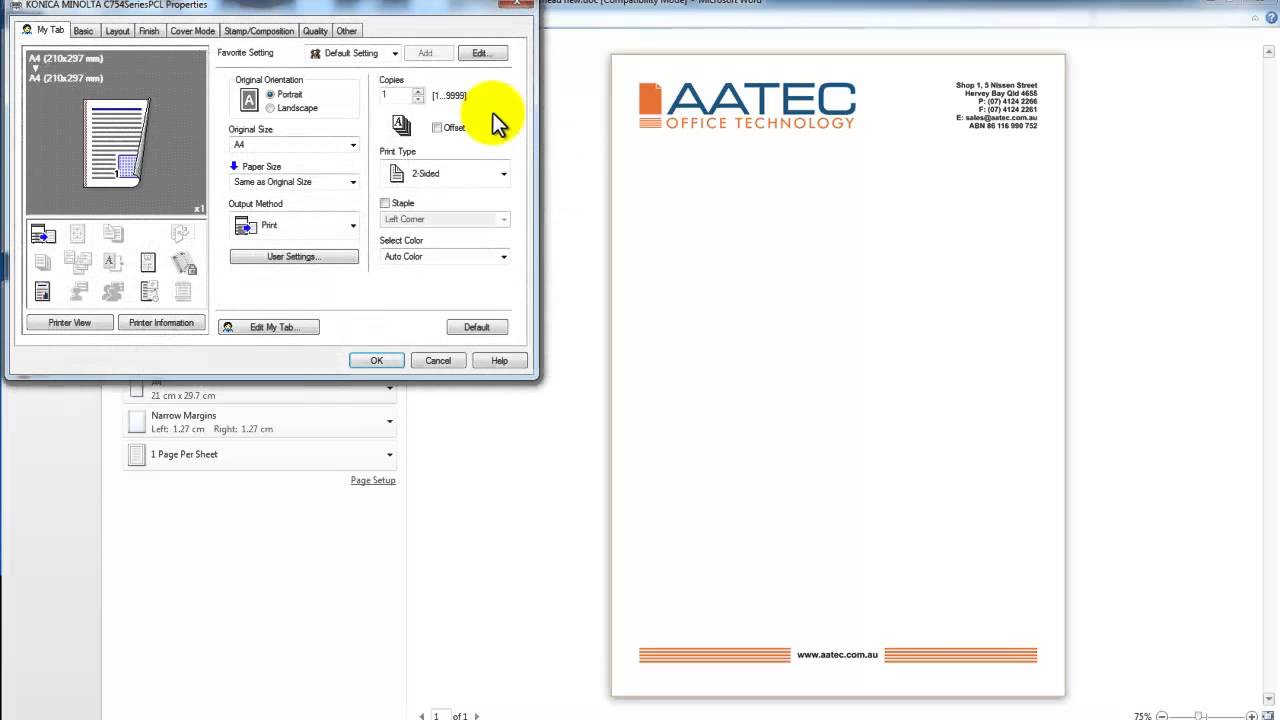Viewport: 1280px width, 720px height.
Task: Click the printer icon in Output Method box
Action: (245, 226)
